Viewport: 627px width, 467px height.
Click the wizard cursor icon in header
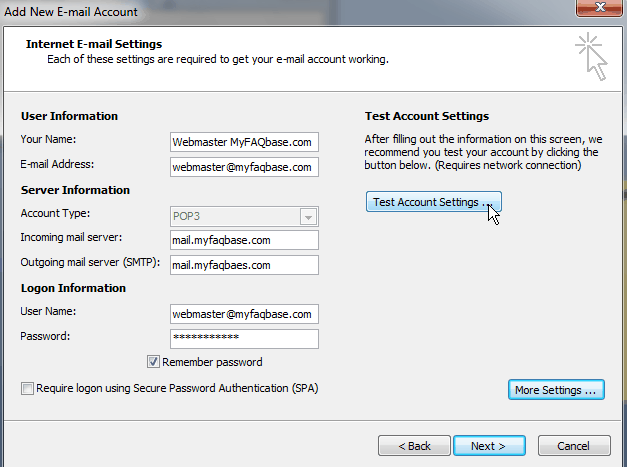592,55
